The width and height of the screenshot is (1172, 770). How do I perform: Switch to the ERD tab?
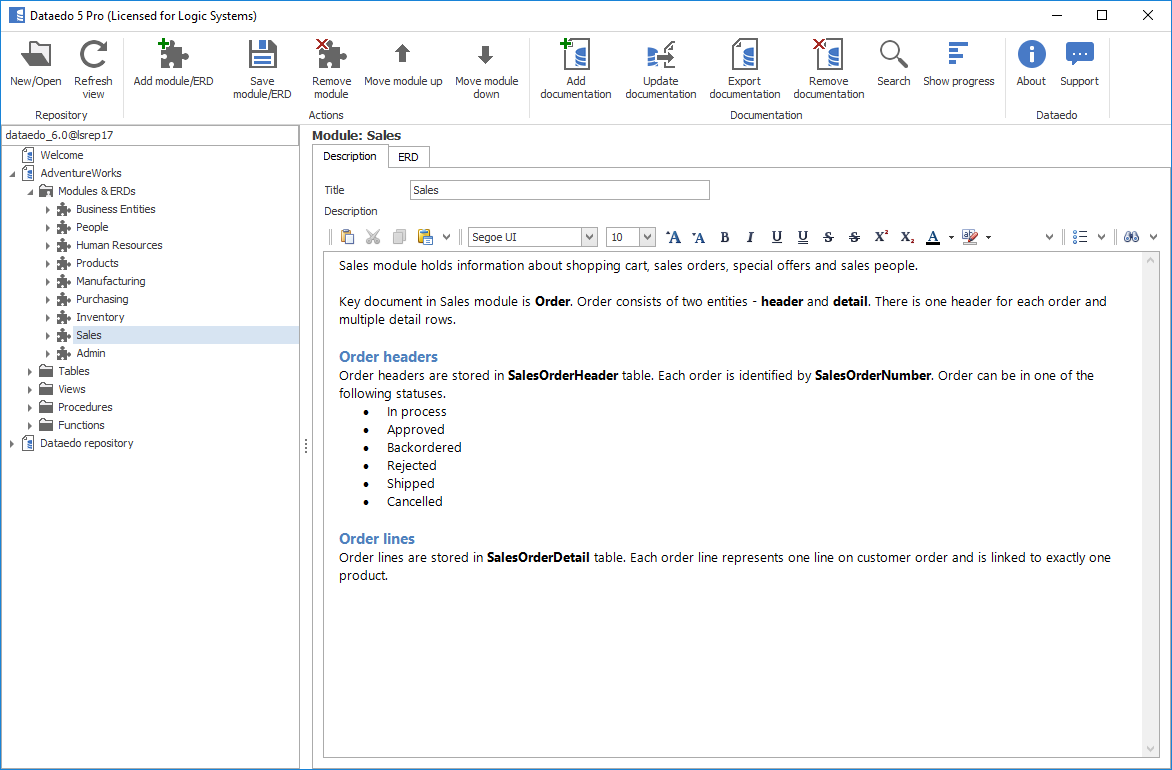(408, 157)
